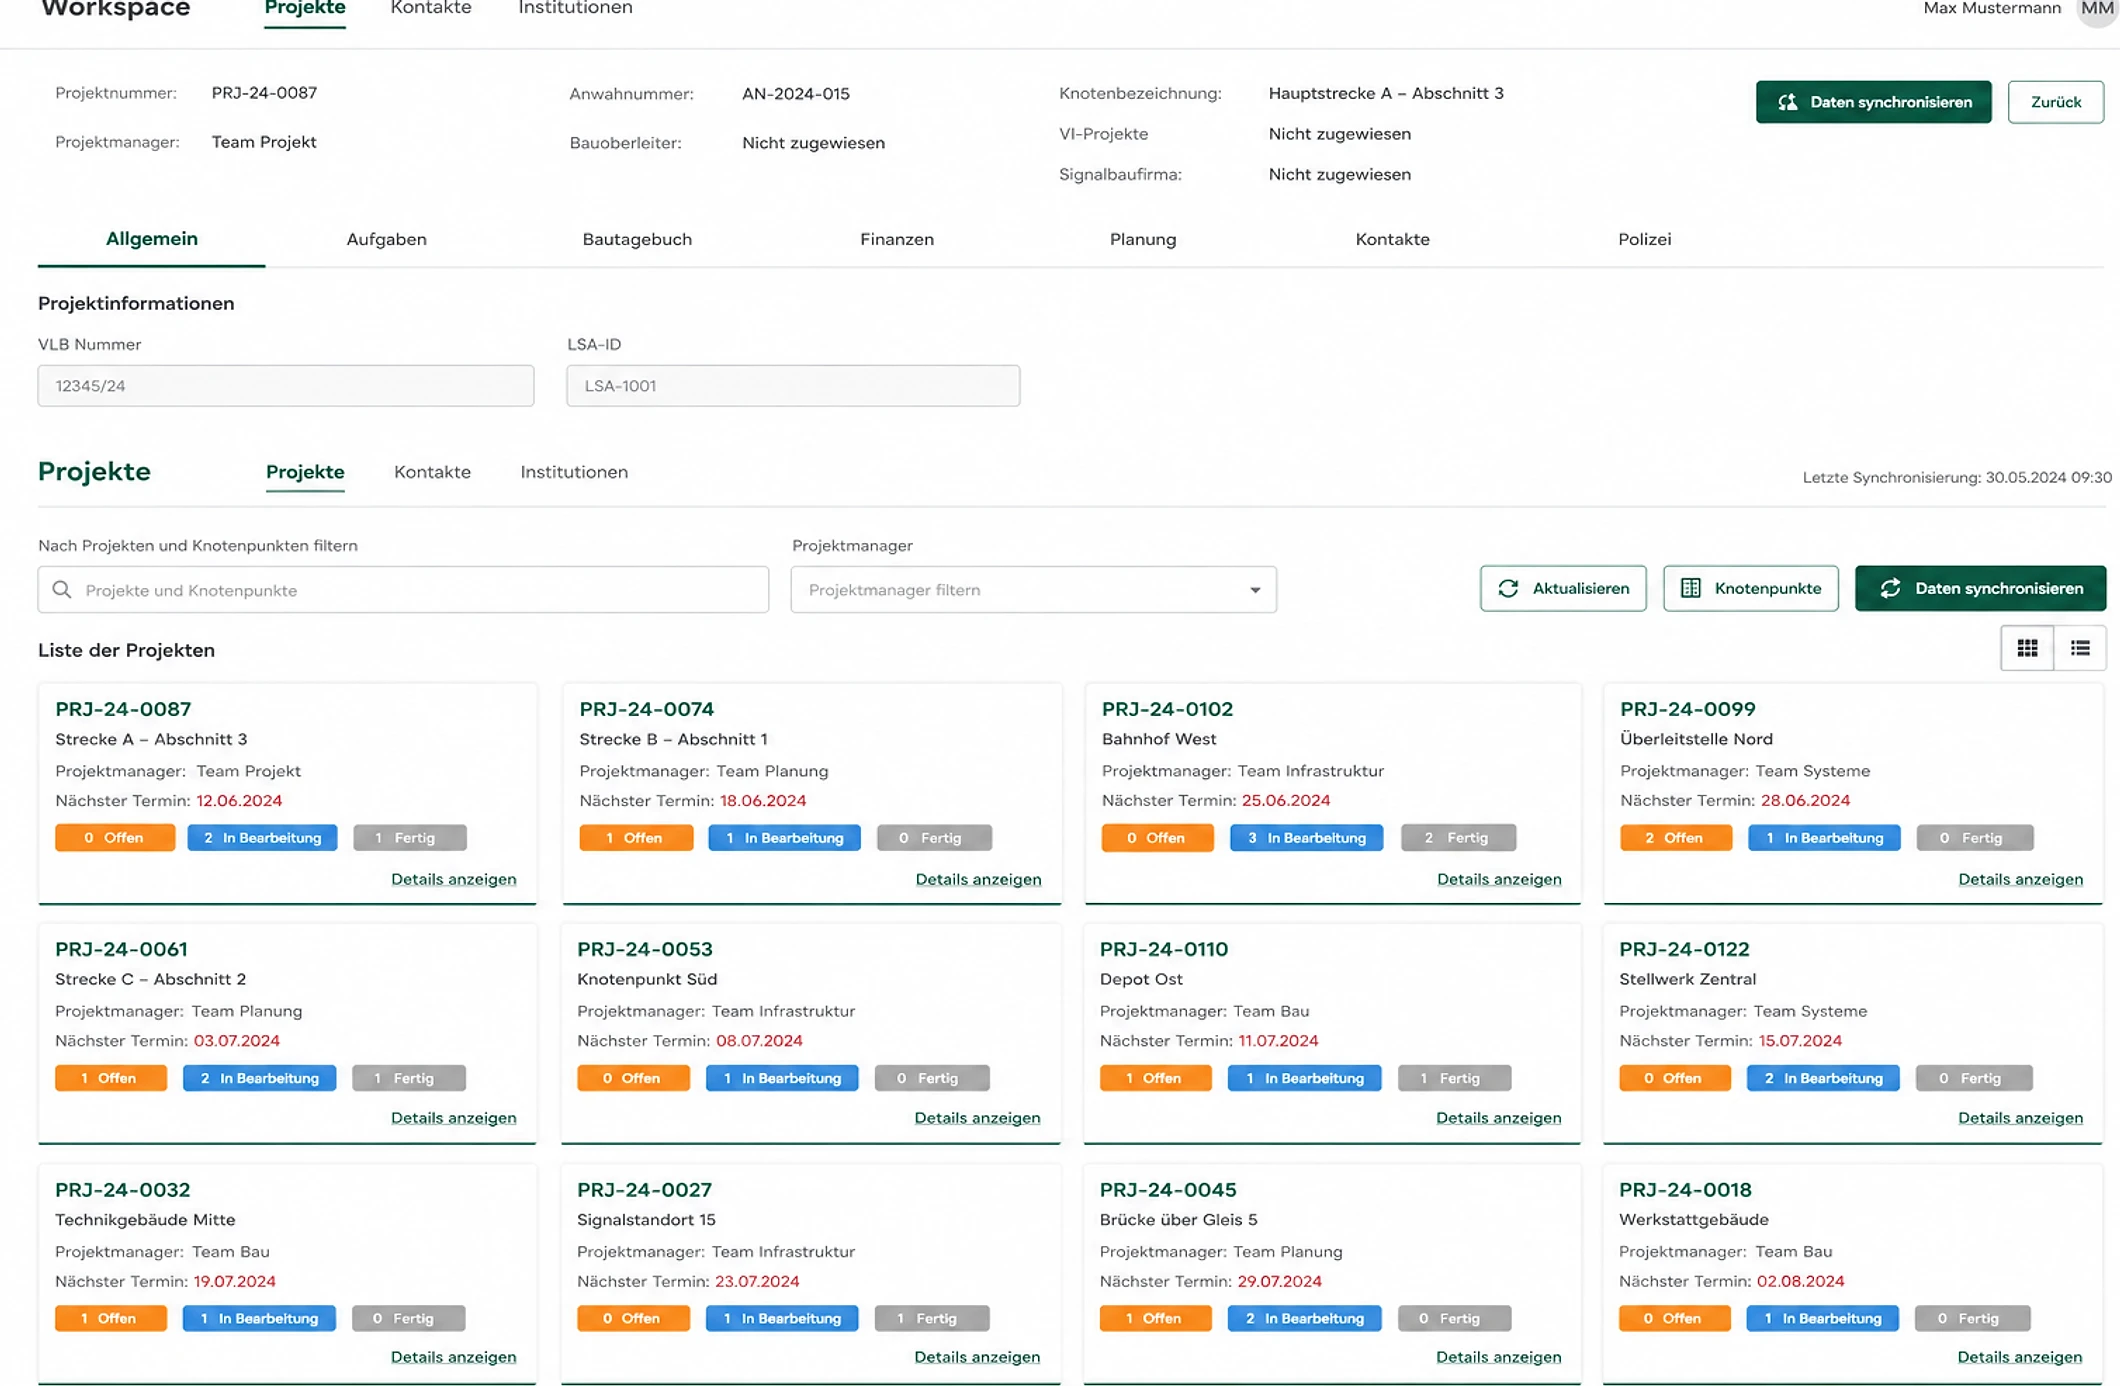Switch to list view of projects
Screen dimensions: 2120x1386
(2080, 649)
